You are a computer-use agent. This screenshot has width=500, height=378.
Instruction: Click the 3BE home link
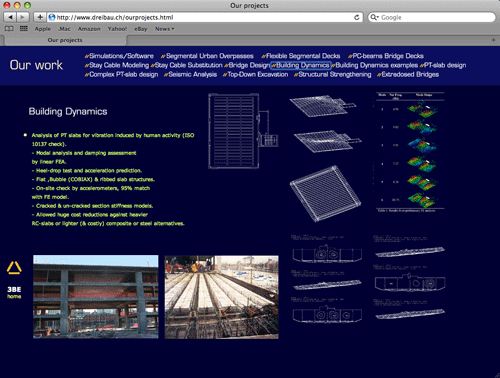point(14,293)
